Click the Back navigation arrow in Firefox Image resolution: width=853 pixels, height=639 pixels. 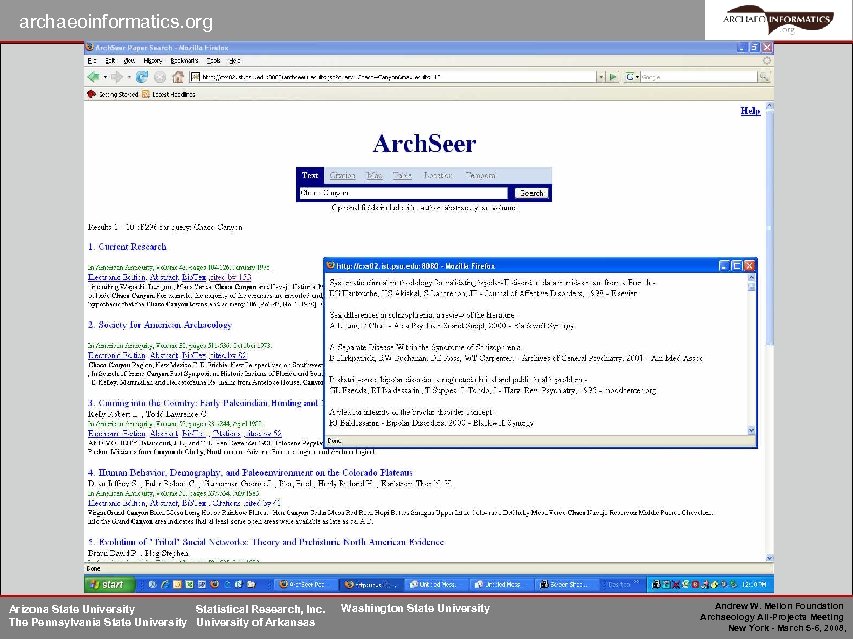point(94,77)
